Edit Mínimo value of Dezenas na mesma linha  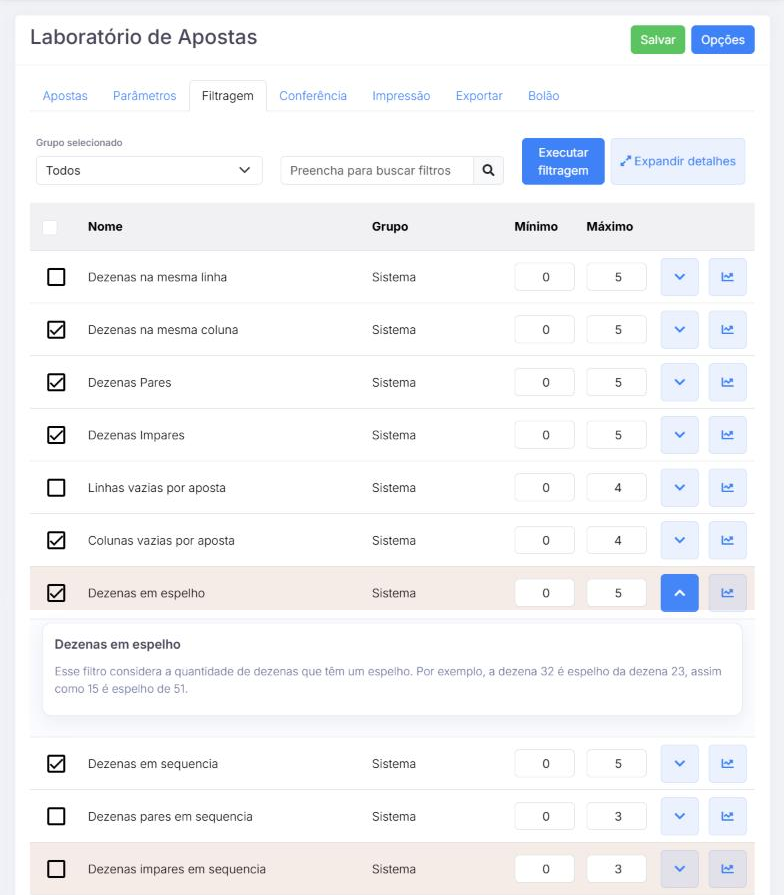point(544,277)
